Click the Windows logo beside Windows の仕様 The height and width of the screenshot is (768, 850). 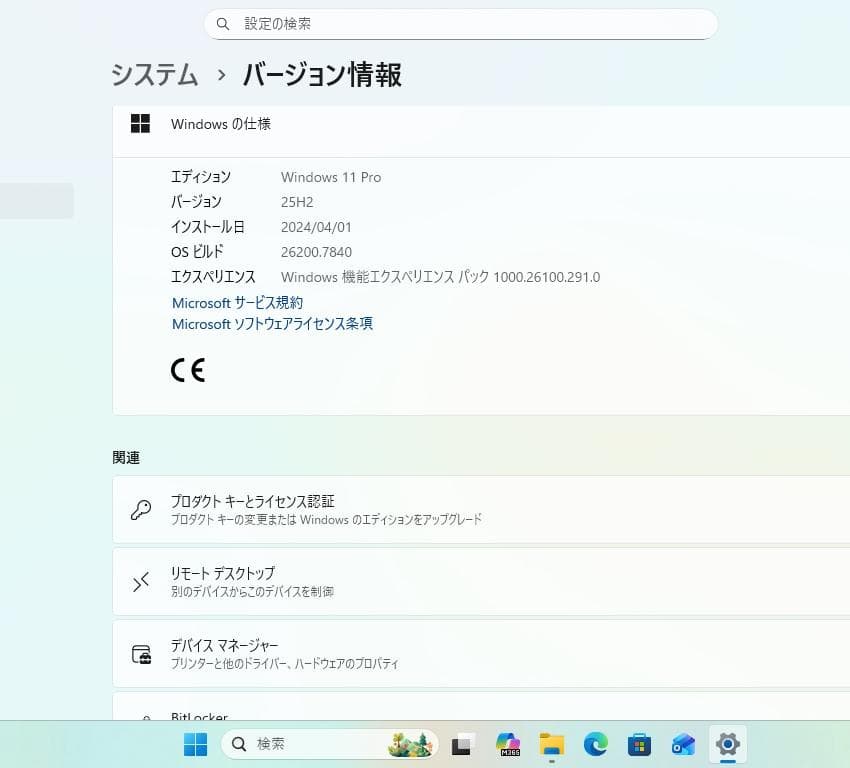point(140,123)
